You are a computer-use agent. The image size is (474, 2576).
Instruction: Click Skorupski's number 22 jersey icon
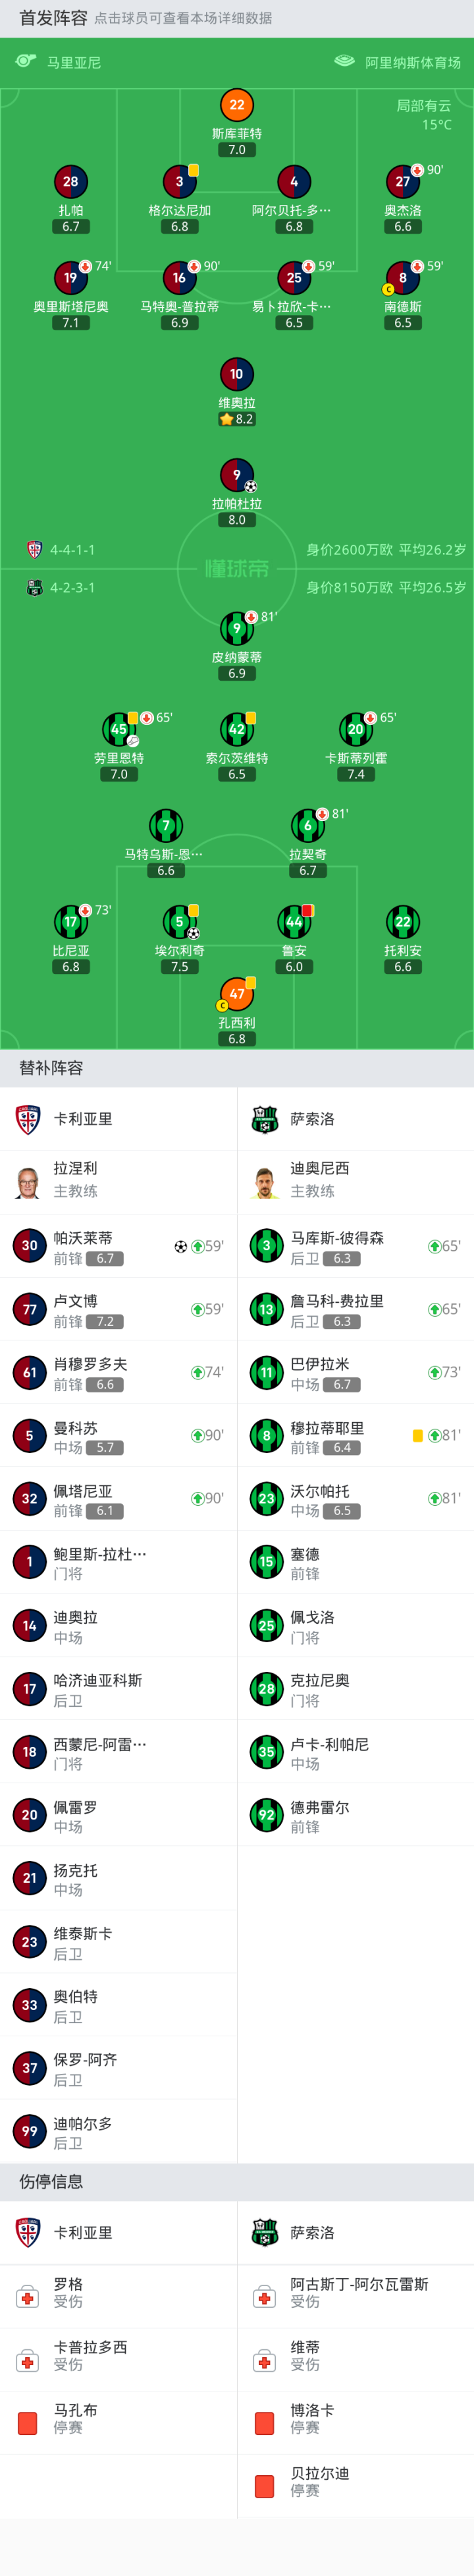[237, 105]
